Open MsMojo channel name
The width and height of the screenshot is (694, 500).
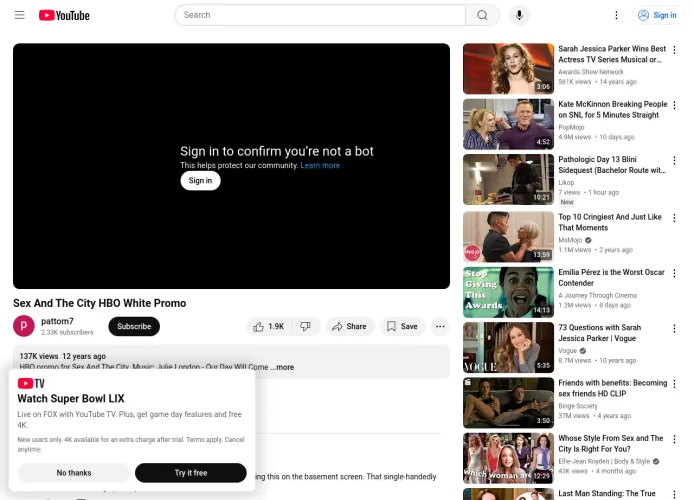click(570, 240)
